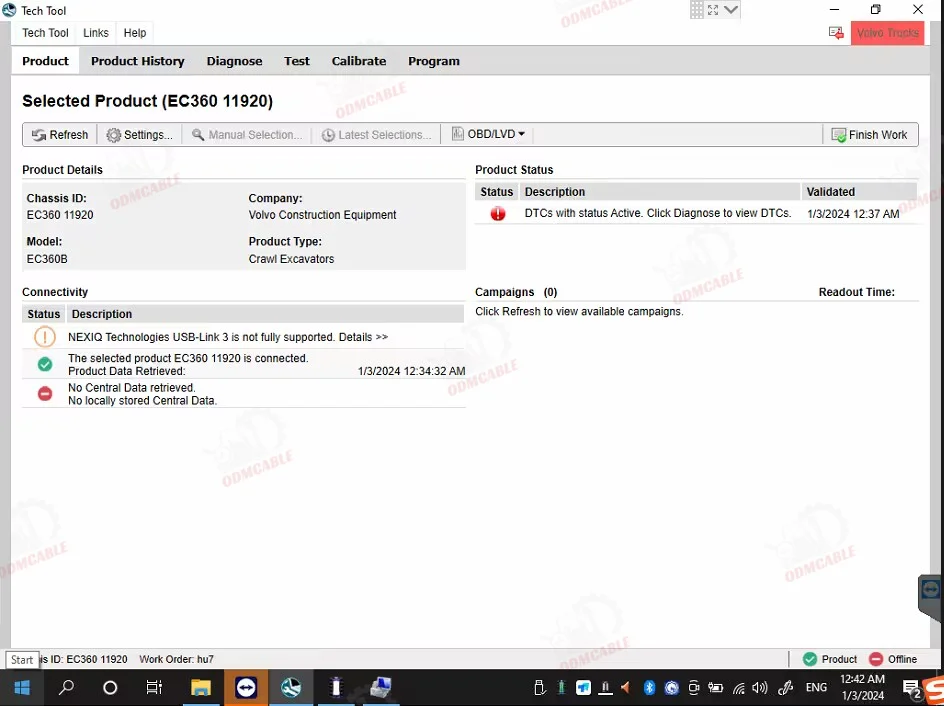
Task: Click the volume speaker tray icon
Action: [x=760, y=687]
